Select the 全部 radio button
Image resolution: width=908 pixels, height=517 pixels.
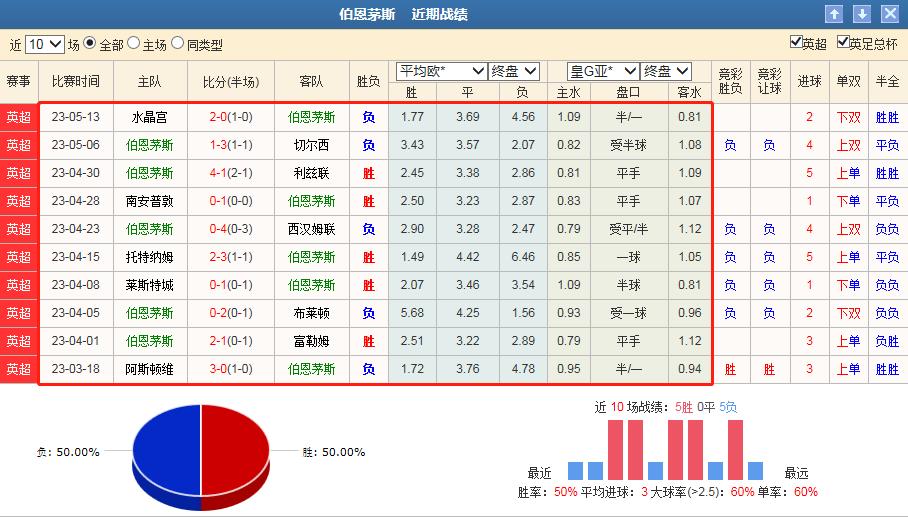[90, 43]
